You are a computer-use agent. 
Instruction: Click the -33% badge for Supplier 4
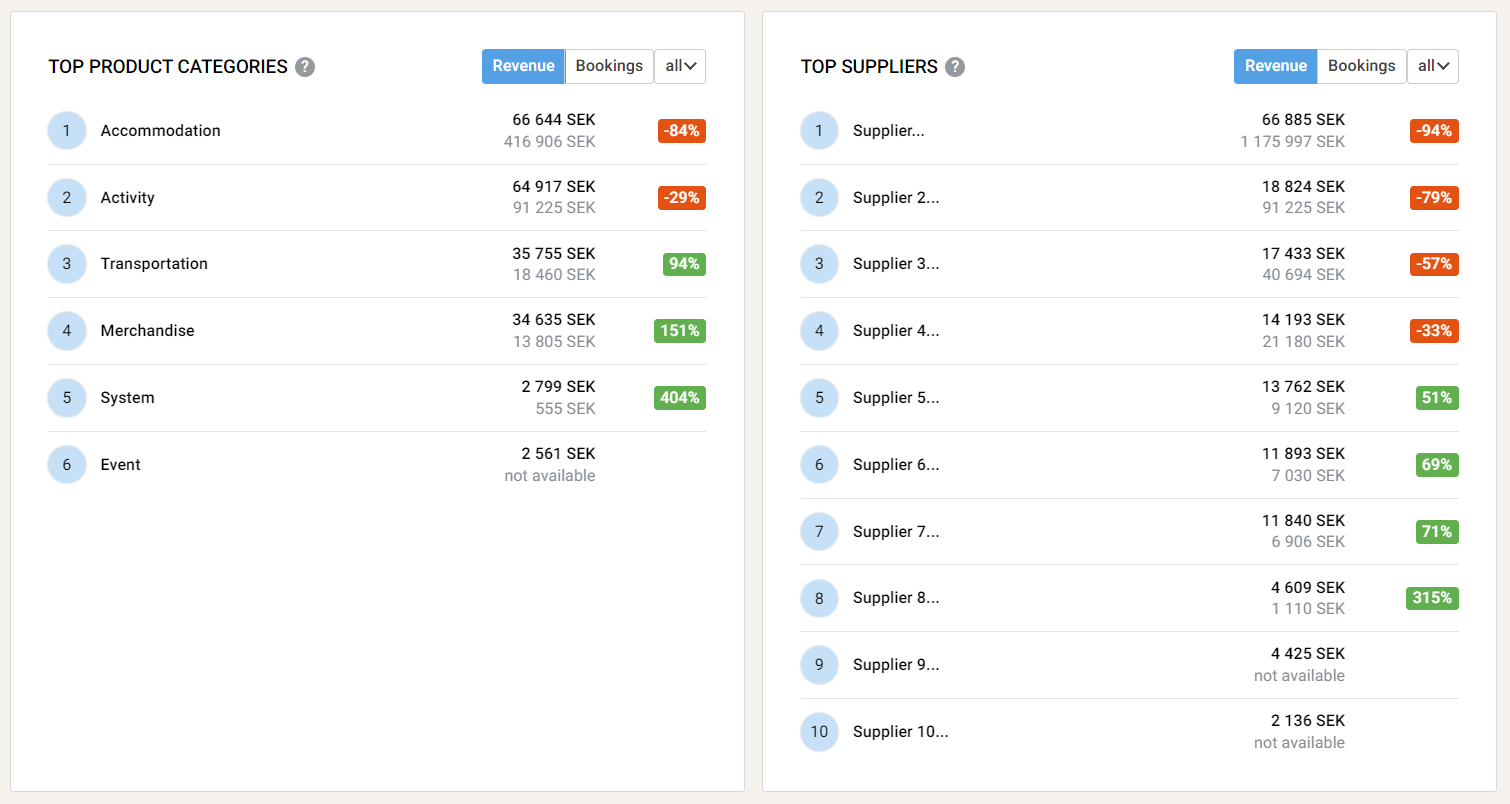1434,331
